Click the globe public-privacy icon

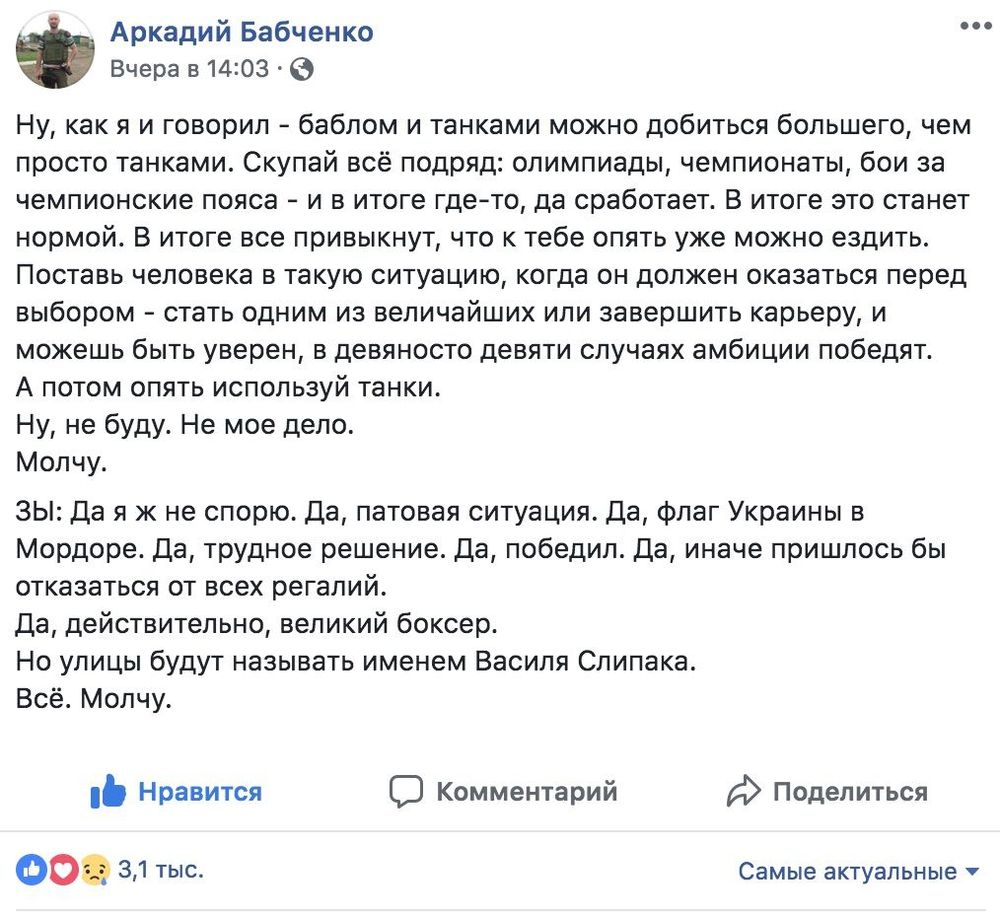coord(304,69)
